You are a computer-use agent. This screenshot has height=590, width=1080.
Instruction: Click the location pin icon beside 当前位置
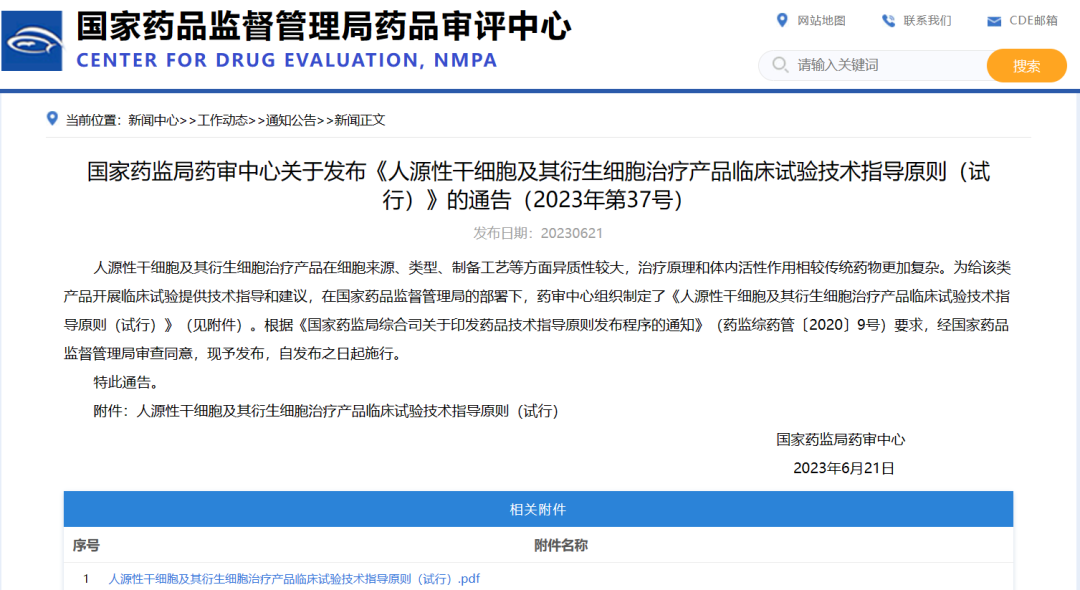click(52, 118)
